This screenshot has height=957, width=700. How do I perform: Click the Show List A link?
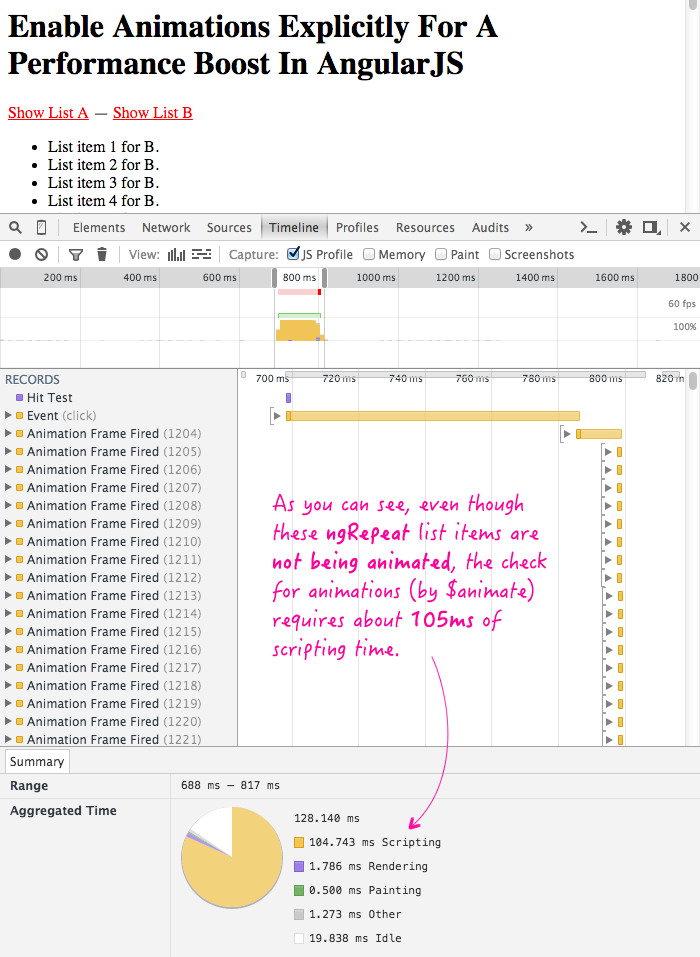click(48, 113)
